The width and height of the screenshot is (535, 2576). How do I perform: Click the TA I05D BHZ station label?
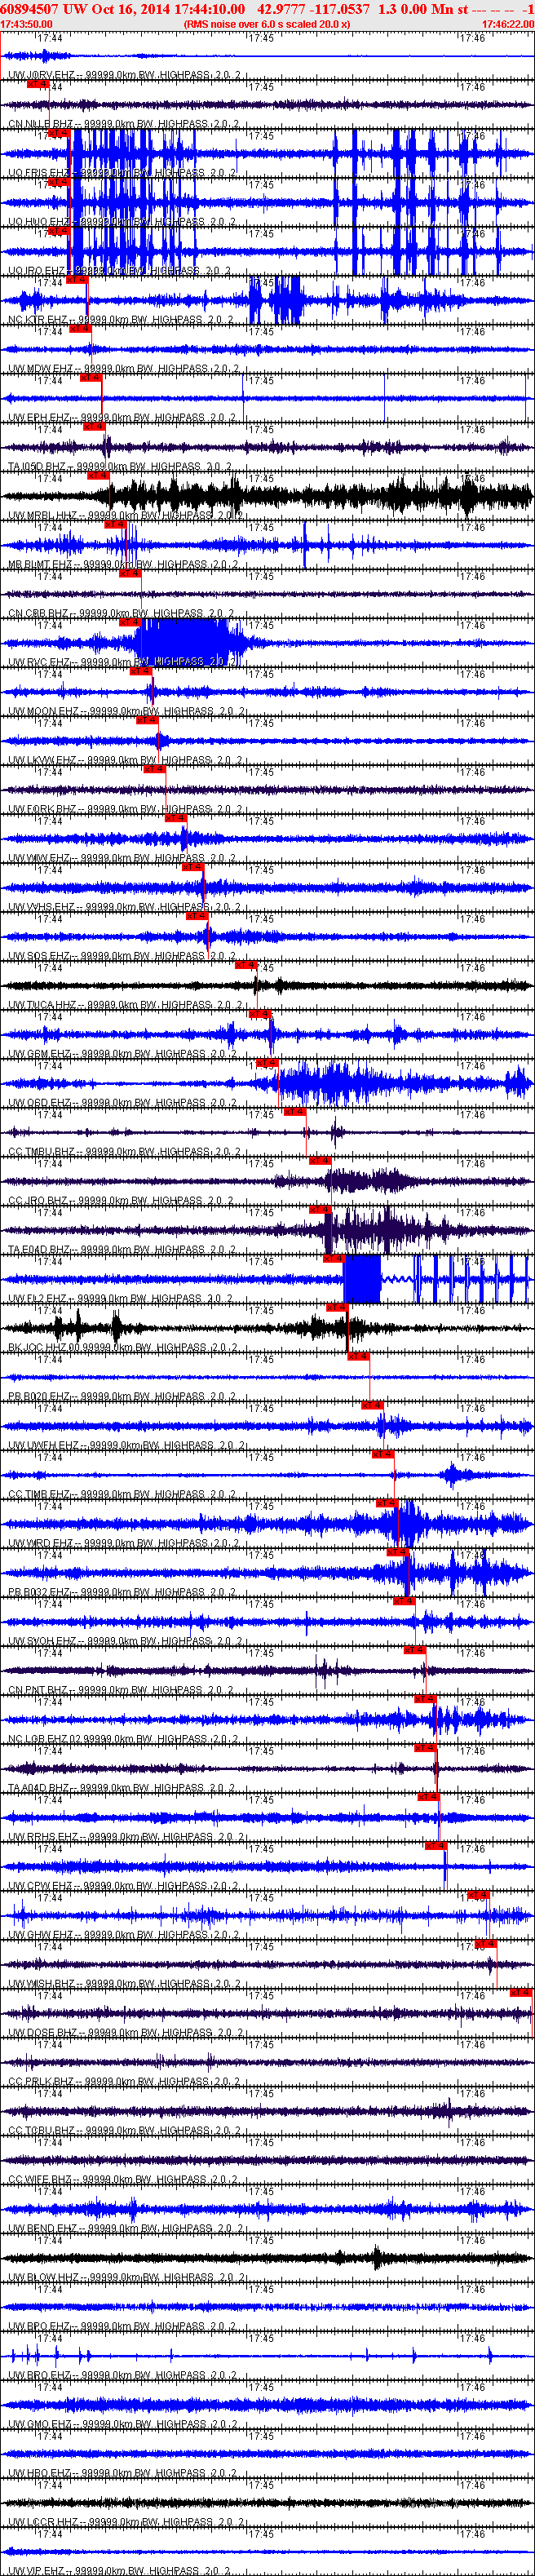(x=39, y=467)
